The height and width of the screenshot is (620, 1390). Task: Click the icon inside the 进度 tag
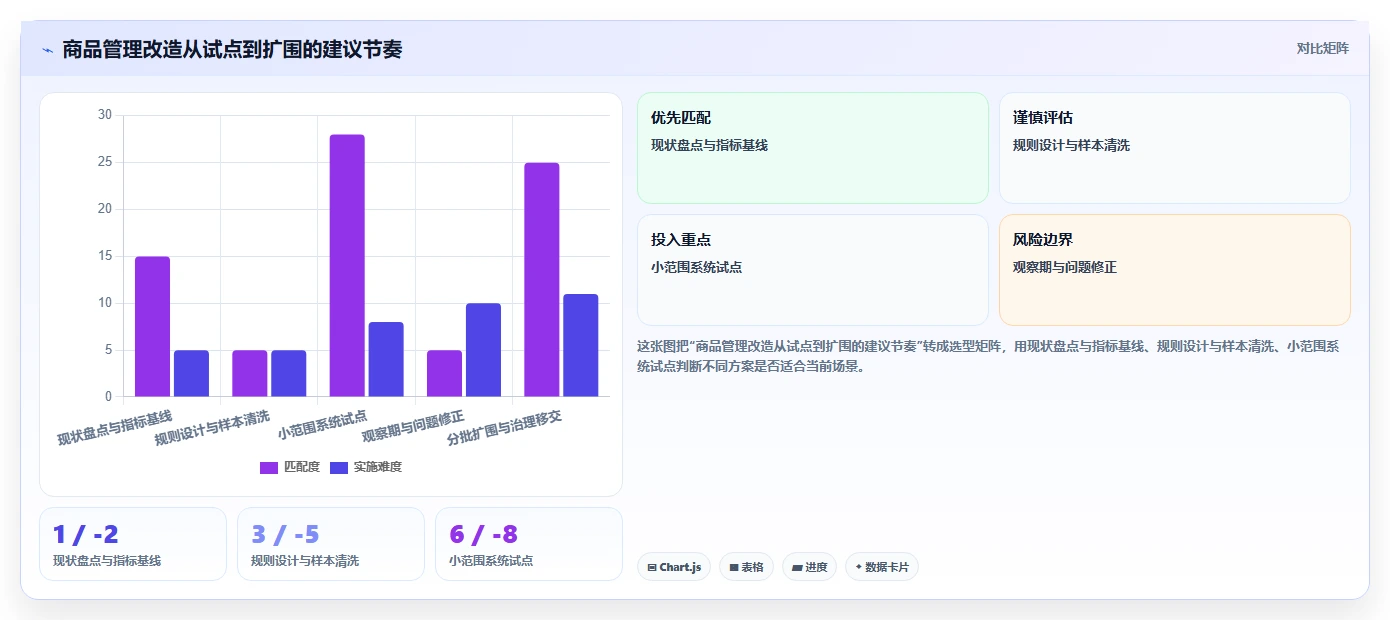pos(797,567)
